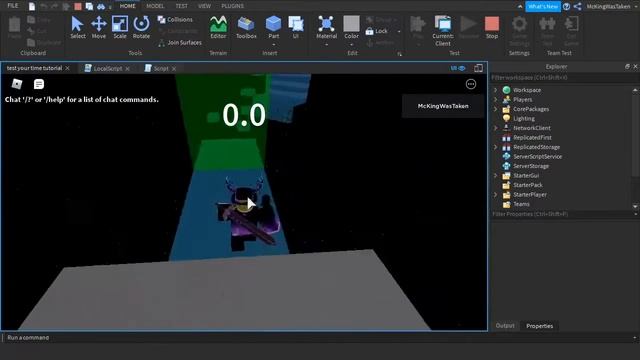Select the 'test your time tutorial' tab
Viewport: 640px width, 360px height.
pos(34,68)
